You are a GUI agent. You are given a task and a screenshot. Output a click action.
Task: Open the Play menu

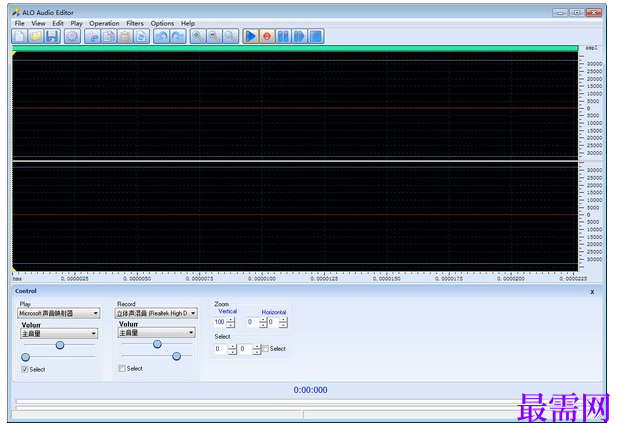pos(76,23)
